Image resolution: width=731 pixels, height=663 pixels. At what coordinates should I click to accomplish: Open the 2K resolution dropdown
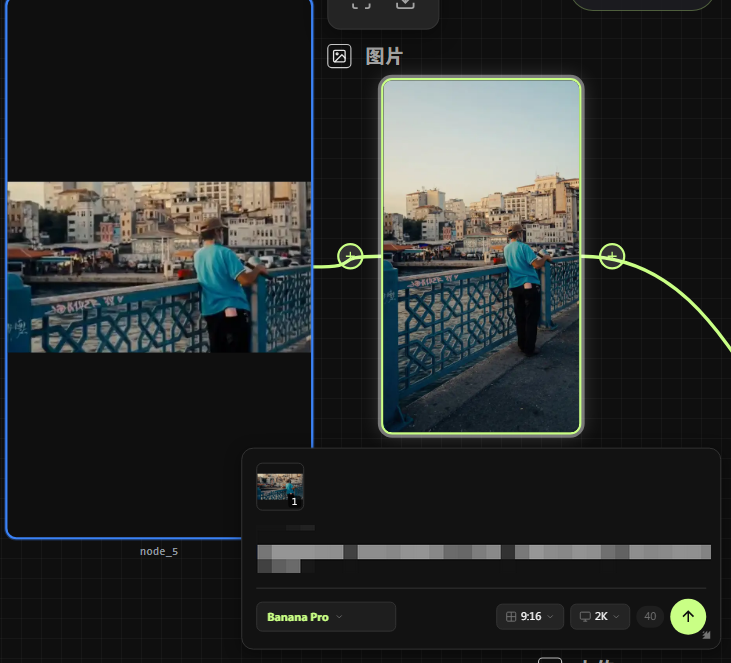[600, 617]
